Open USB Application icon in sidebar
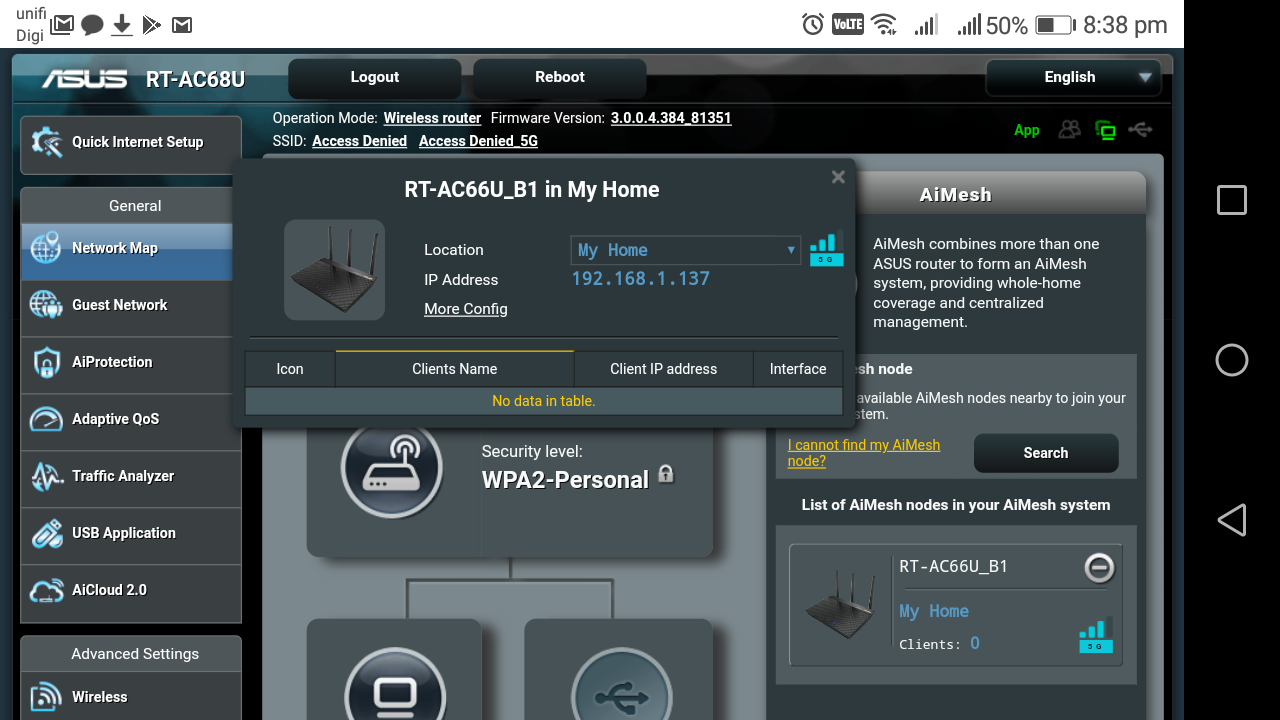This screenshot has width=1280, height=720. click(47, 533)
